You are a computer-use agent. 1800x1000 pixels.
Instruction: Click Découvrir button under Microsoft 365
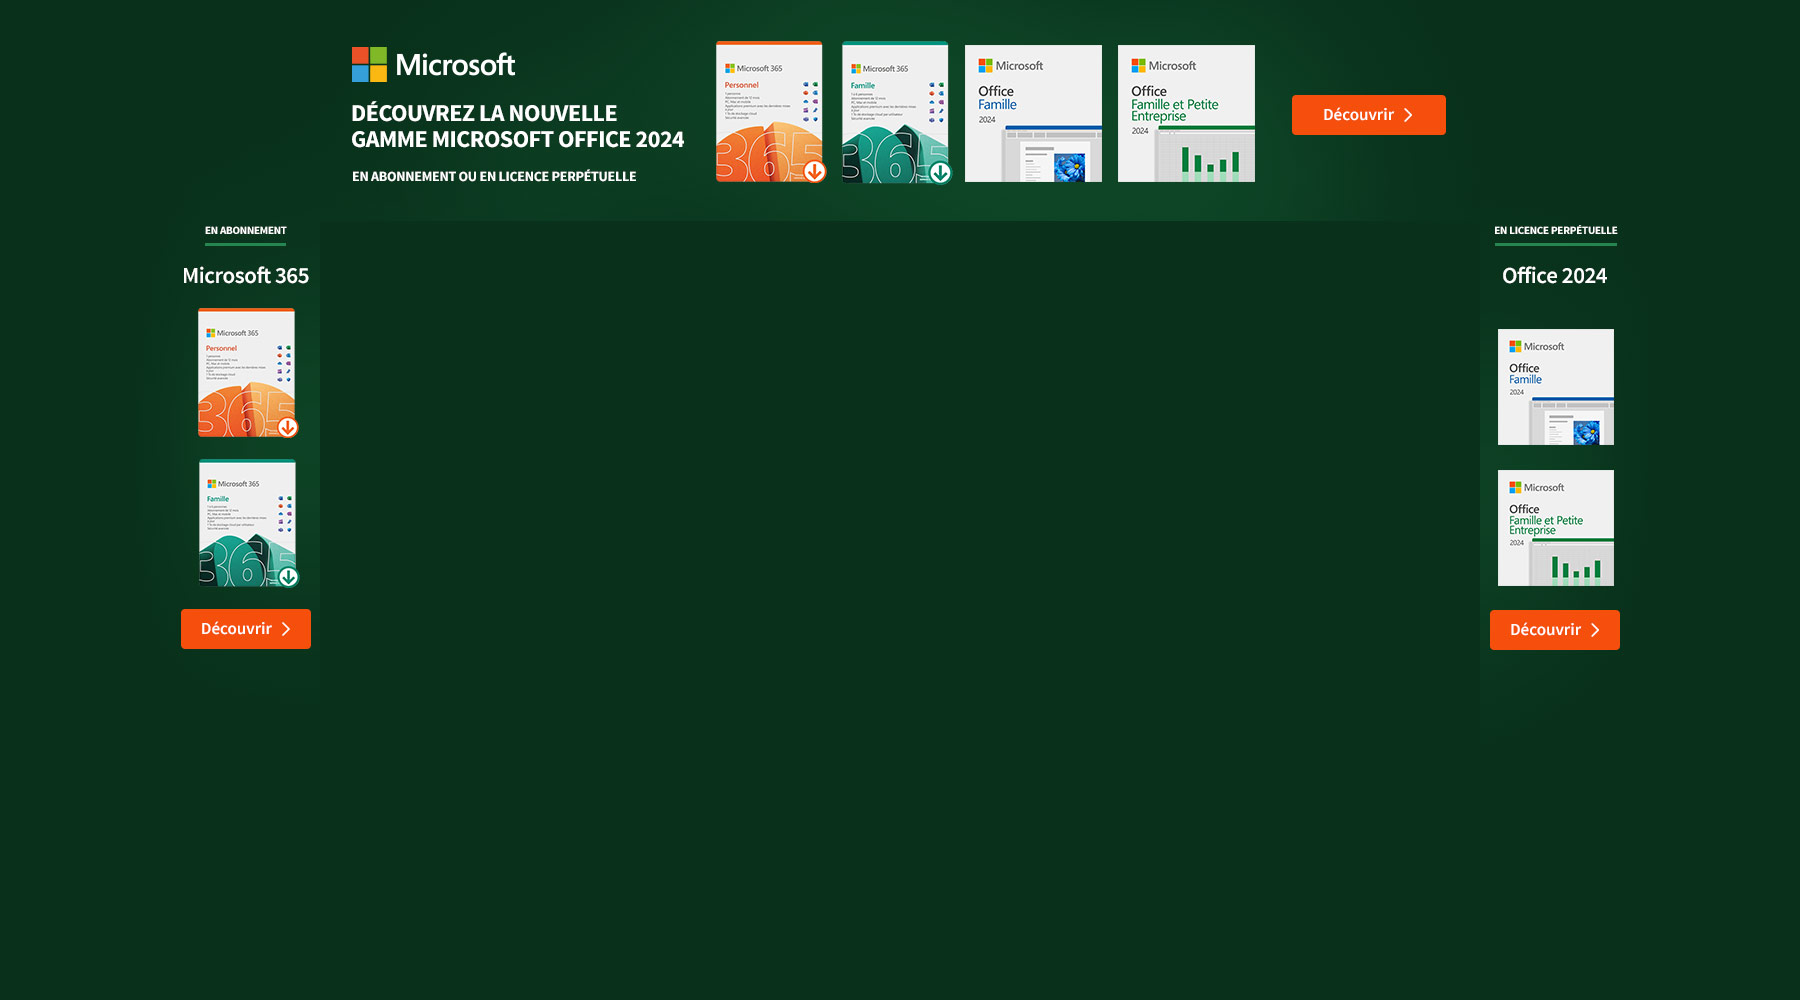[x=246, y=629]
